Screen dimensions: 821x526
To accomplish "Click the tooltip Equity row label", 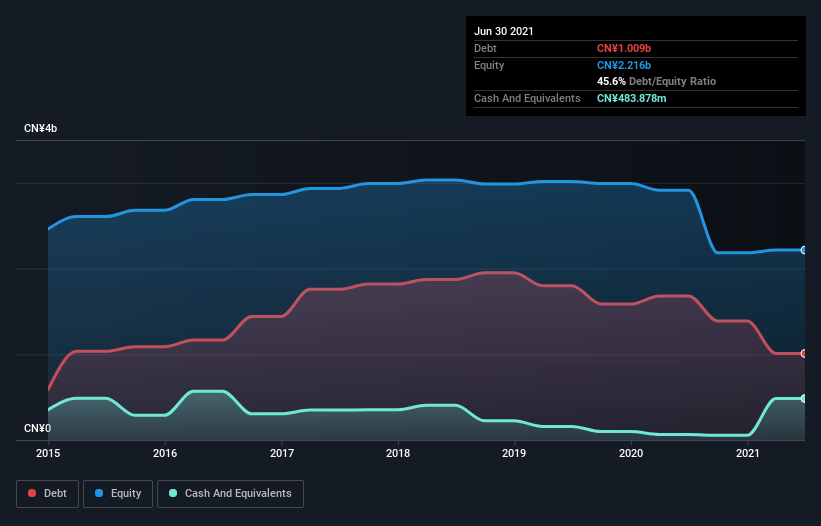I will 489,65.
